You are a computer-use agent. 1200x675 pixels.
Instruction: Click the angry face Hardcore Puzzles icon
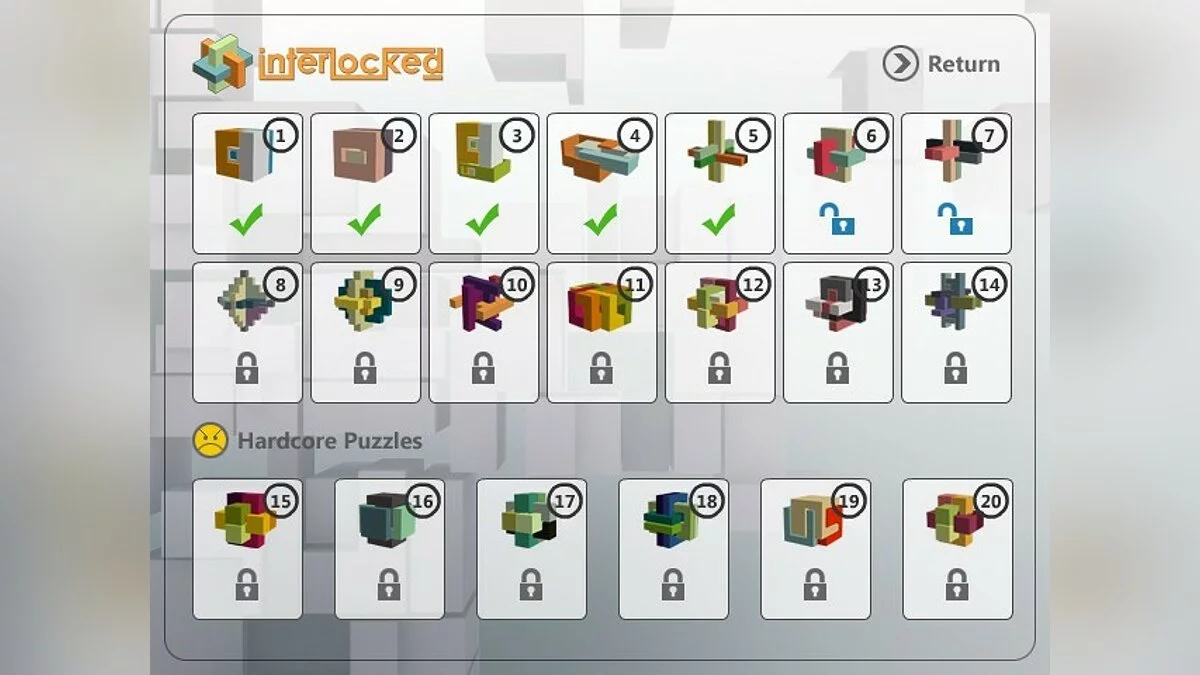(210, 441)
